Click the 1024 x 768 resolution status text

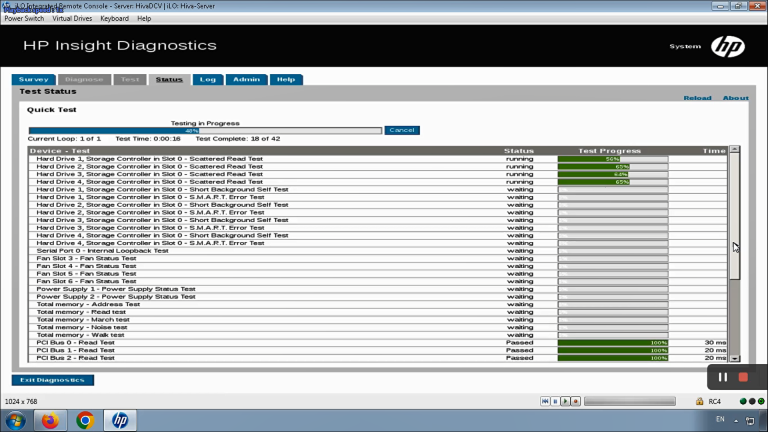pos(21,402)
